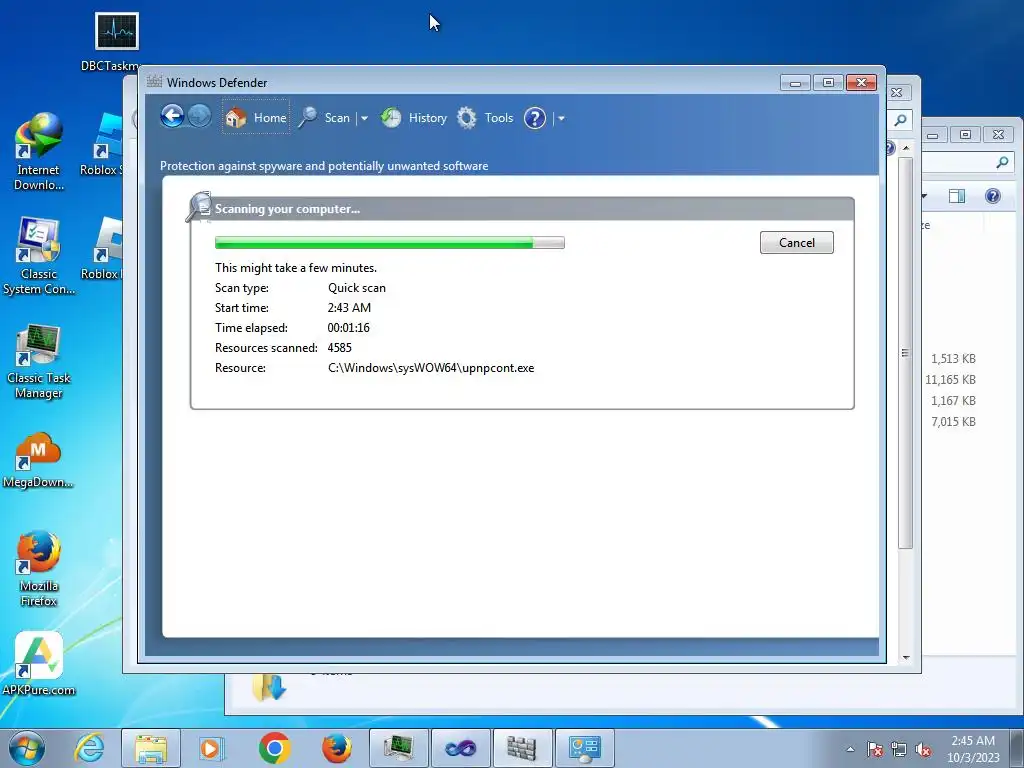Launch Google Chrome from the taskbar
The image size is (1024, 768).
274,748
